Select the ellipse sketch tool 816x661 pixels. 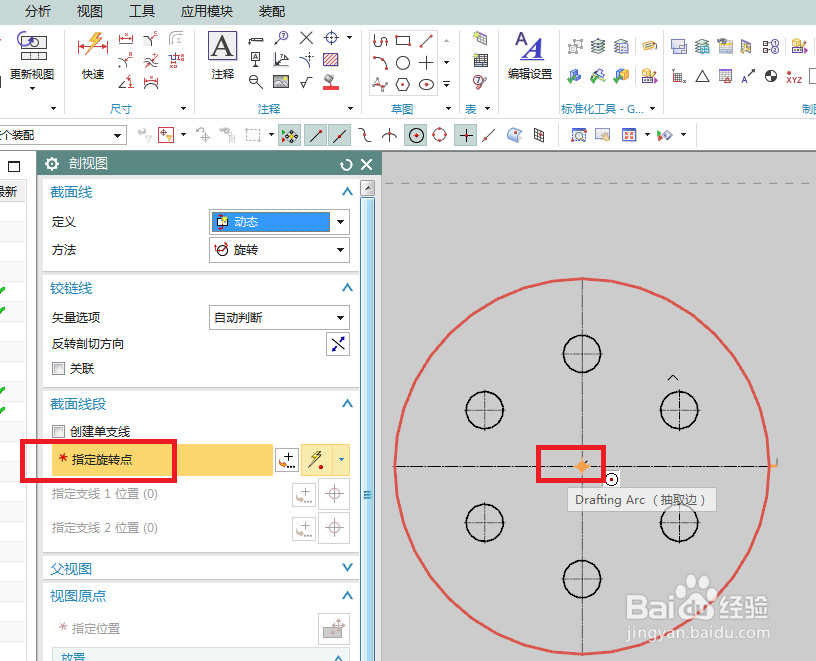pos(426,84)
